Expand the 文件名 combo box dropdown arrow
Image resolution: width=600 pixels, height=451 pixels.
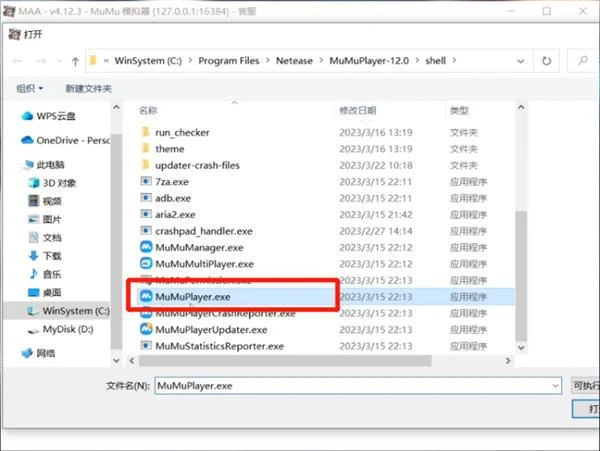555,385
